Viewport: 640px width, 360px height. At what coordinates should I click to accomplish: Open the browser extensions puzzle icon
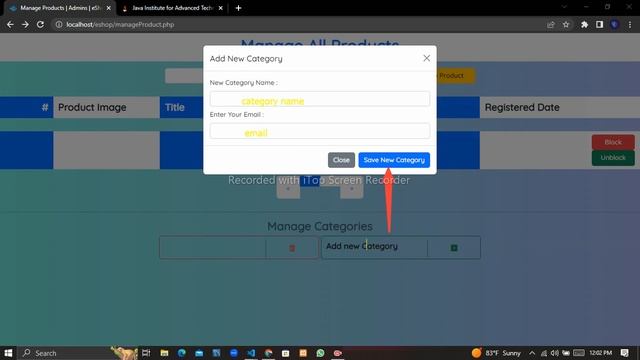tap(584, 24)
